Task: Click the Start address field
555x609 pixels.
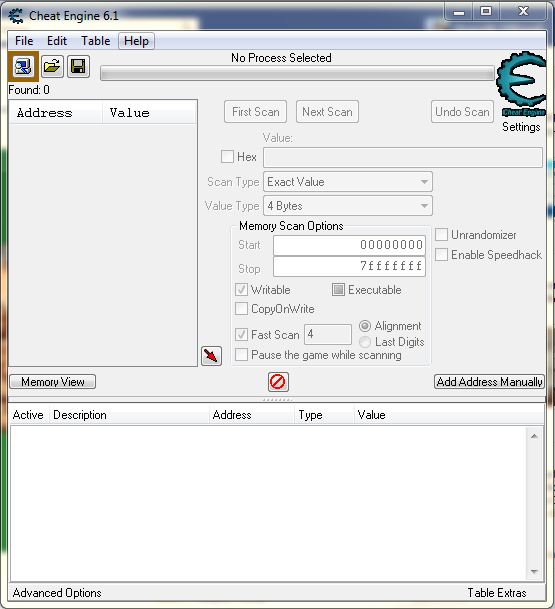Action: pos(349,245)
